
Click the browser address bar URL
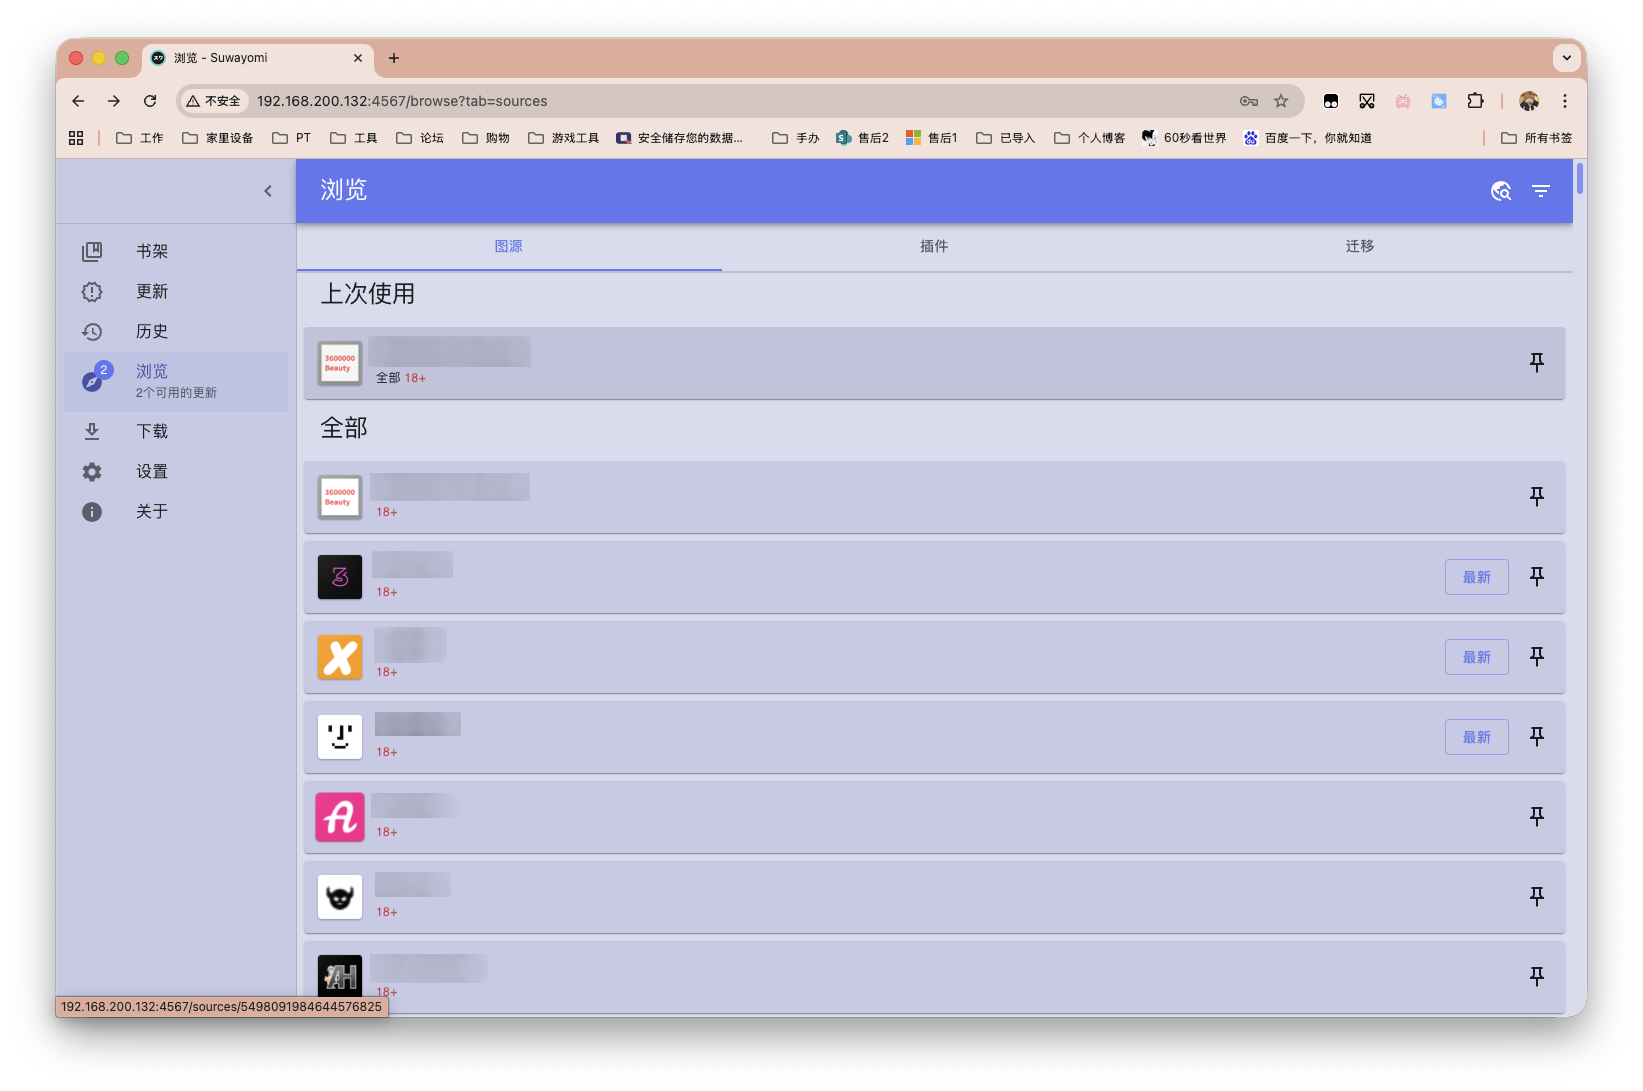402,101
